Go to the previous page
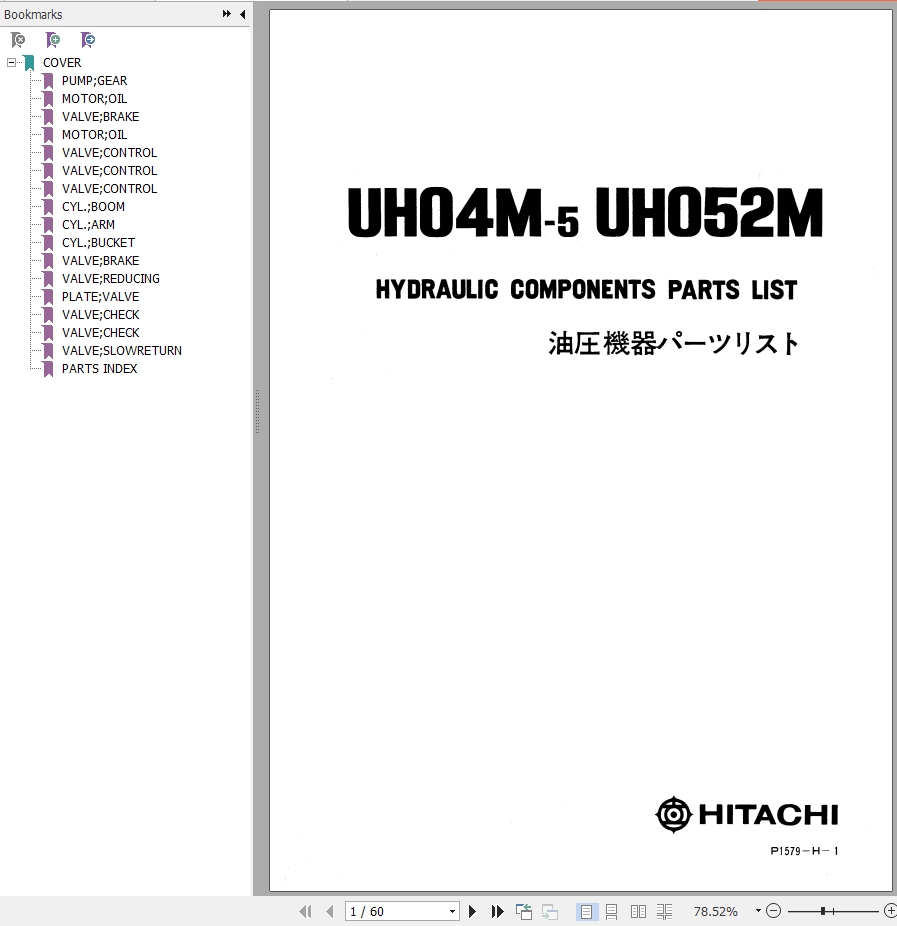 click(x=330, y=911)
